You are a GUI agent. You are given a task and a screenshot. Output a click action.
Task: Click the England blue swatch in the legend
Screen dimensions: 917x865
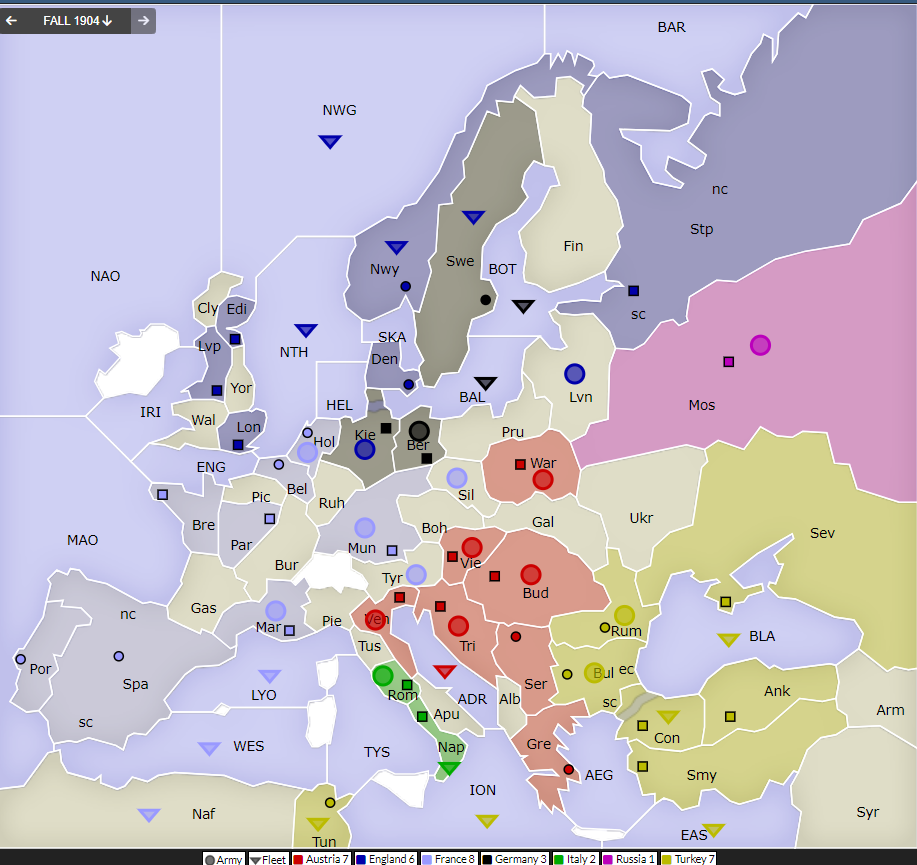point(361,859)
